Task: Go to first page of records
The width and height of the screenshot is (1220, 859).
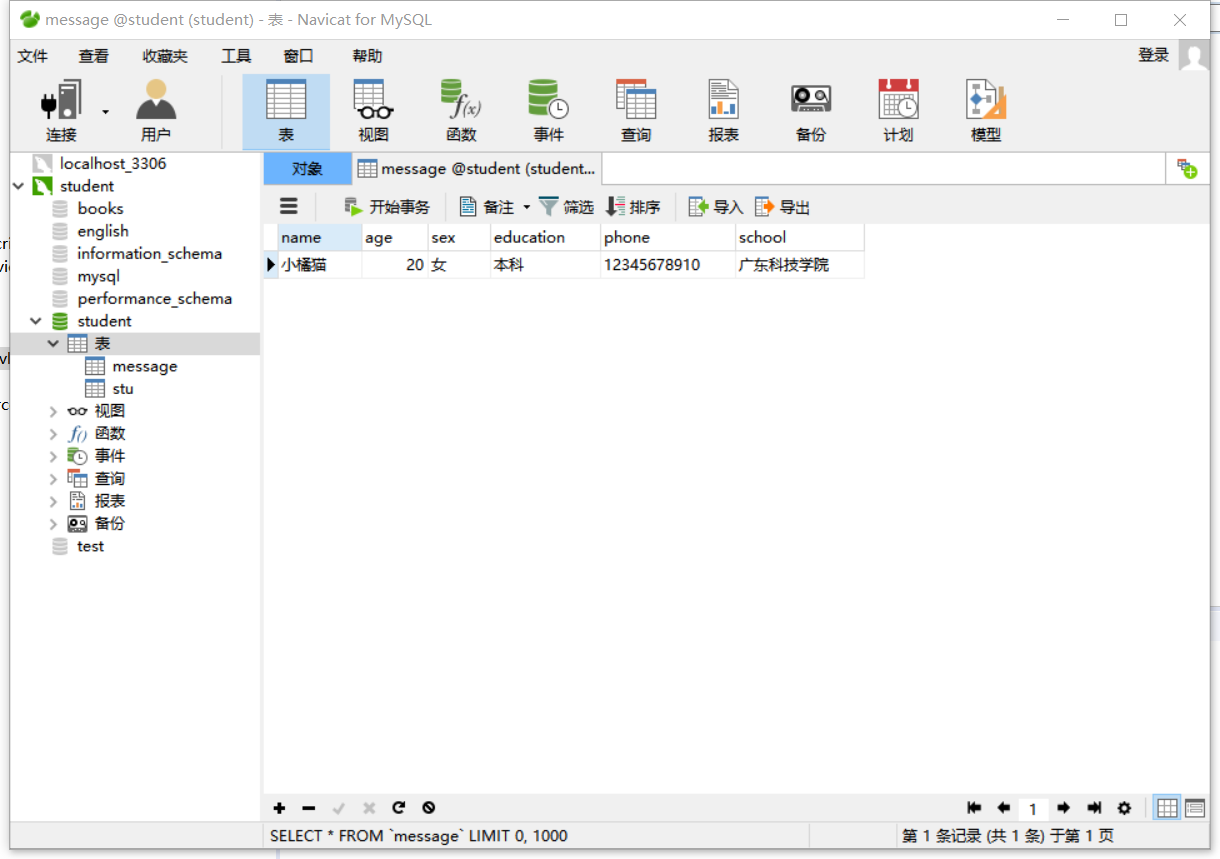Action: [974, 808]
